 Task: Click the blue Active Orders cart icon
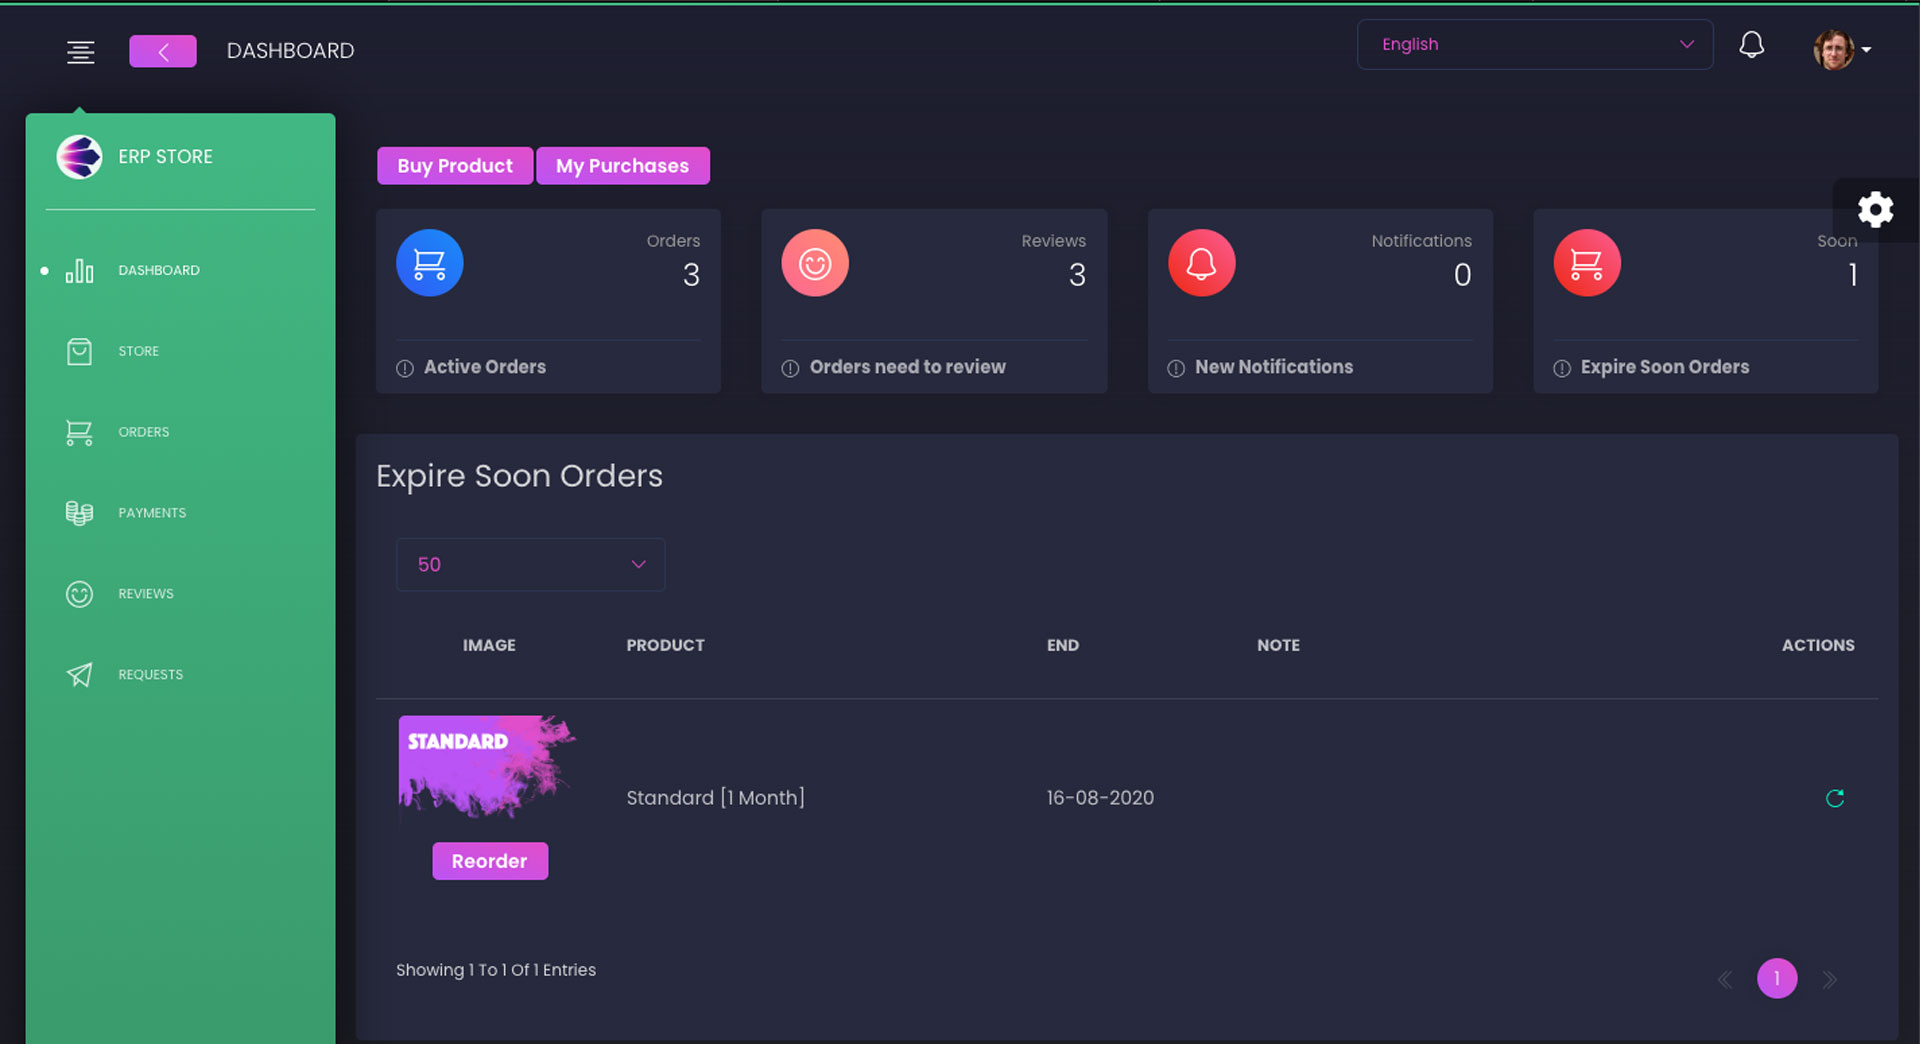pos(429,263)
